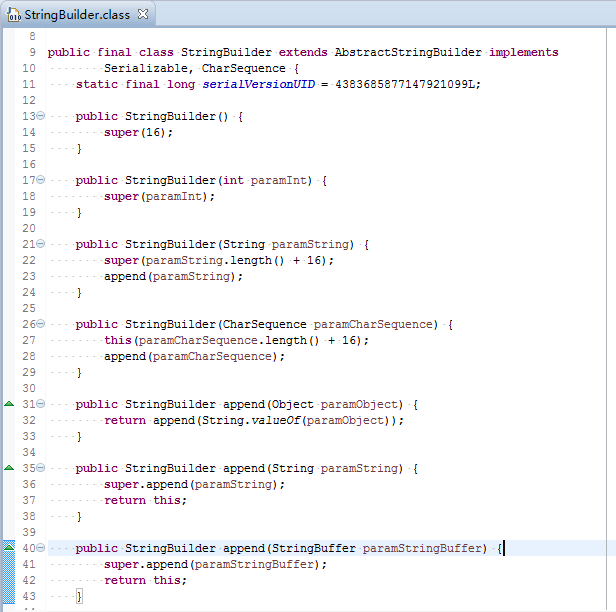Close the StringBuilder.class tab
The height and width of the screenshot is (612, 616).
pos(143,14)
